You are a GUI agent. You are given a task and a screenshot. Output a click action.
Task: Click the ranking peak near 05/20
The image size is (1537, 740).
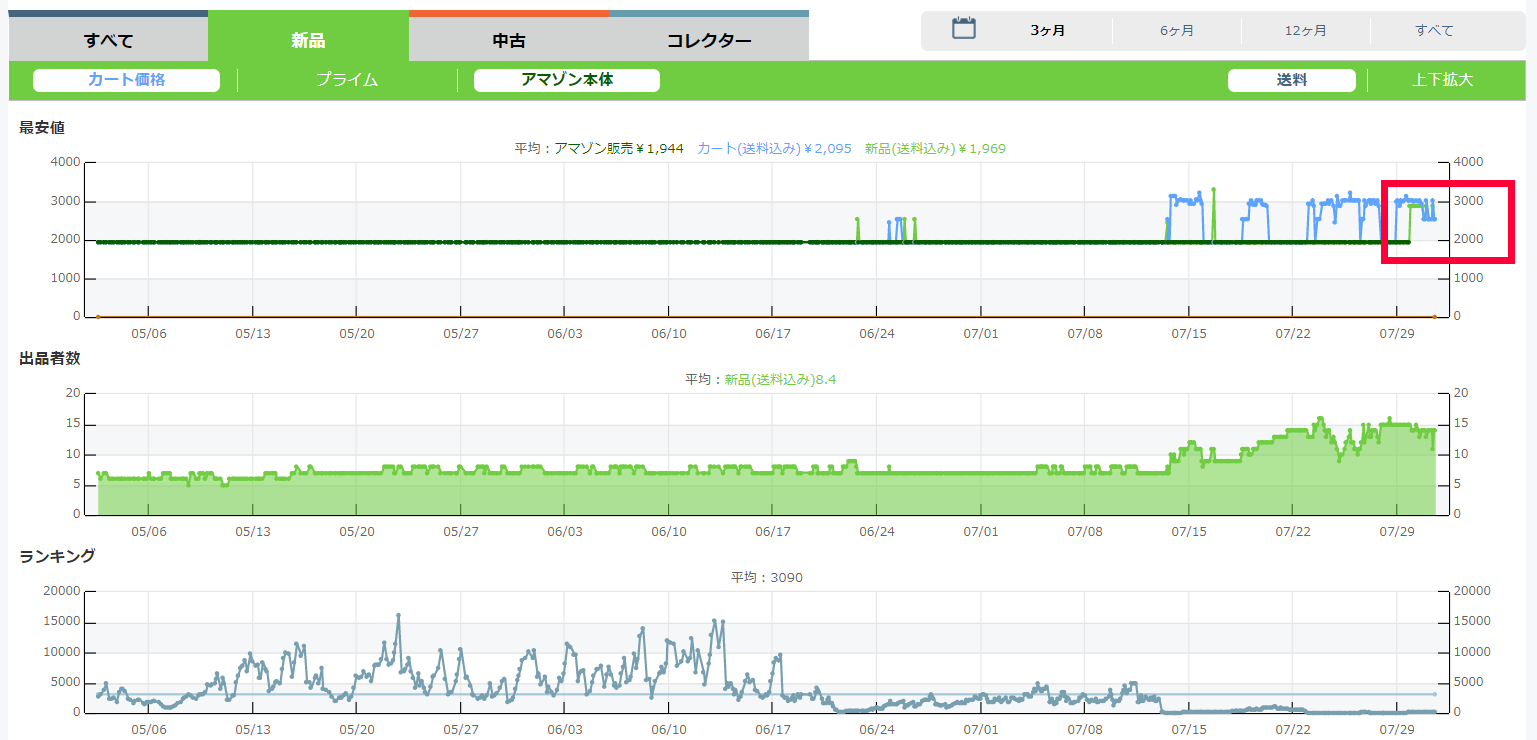(x=398, y=616)
